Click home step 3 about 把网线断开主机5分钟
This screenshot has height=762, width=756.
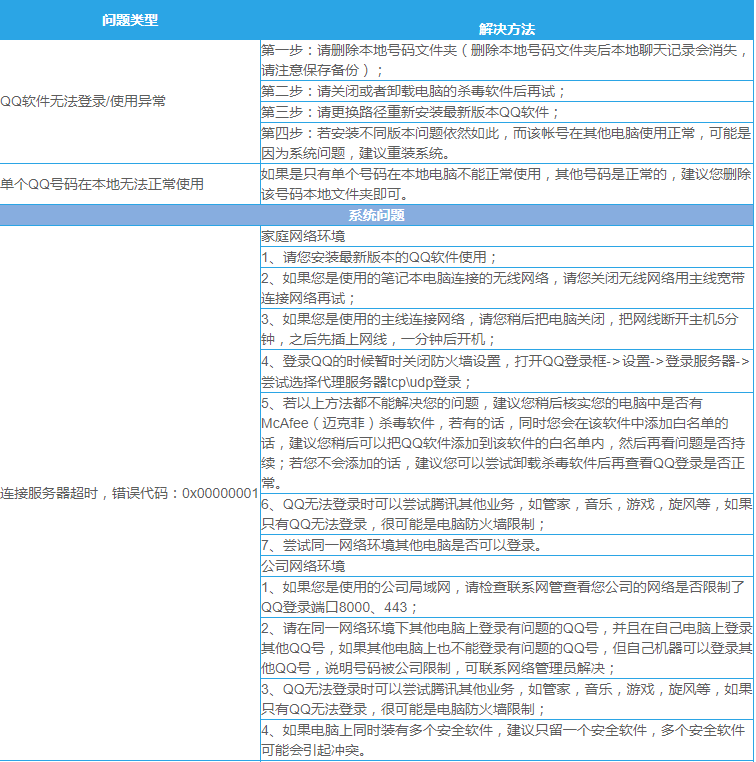tap(507, 329)
